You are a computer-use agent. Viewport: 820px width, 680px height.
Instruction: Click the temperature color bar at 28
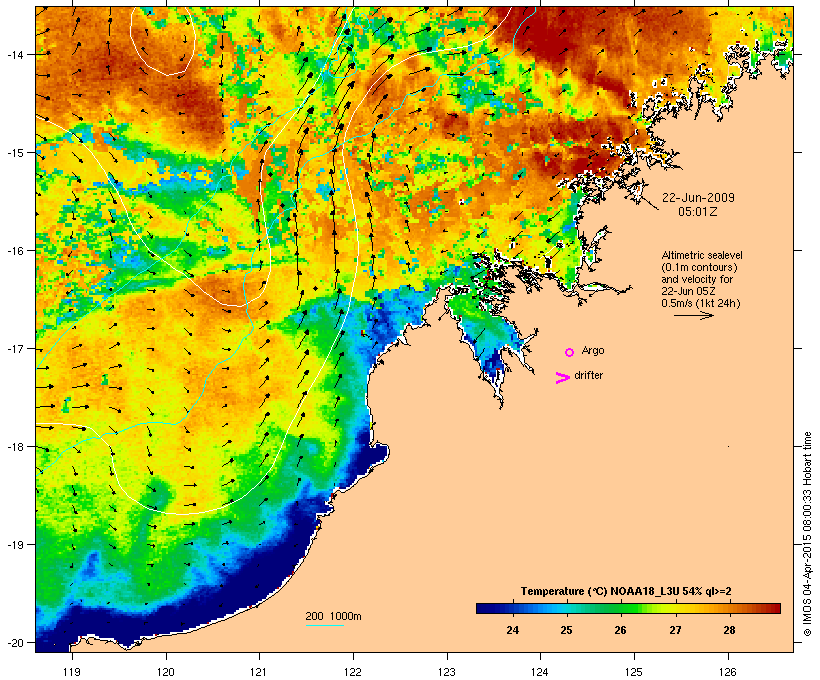(x=729, y=608)
